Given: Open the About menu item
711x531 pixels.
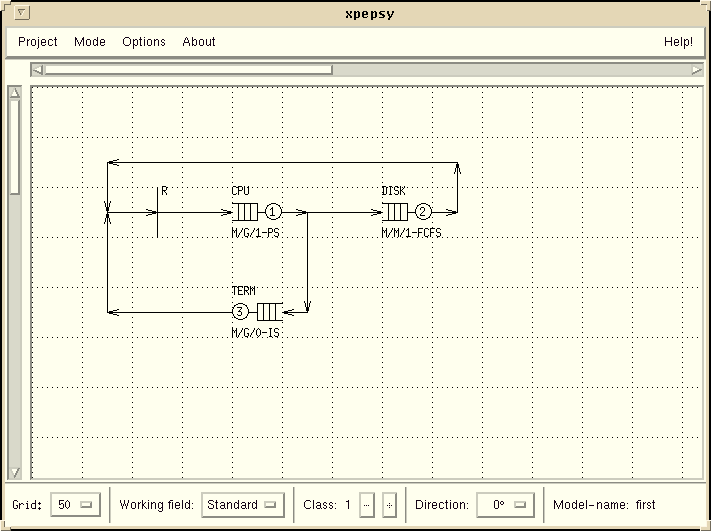Looking at the screenshot, I should tap(199, 42).
